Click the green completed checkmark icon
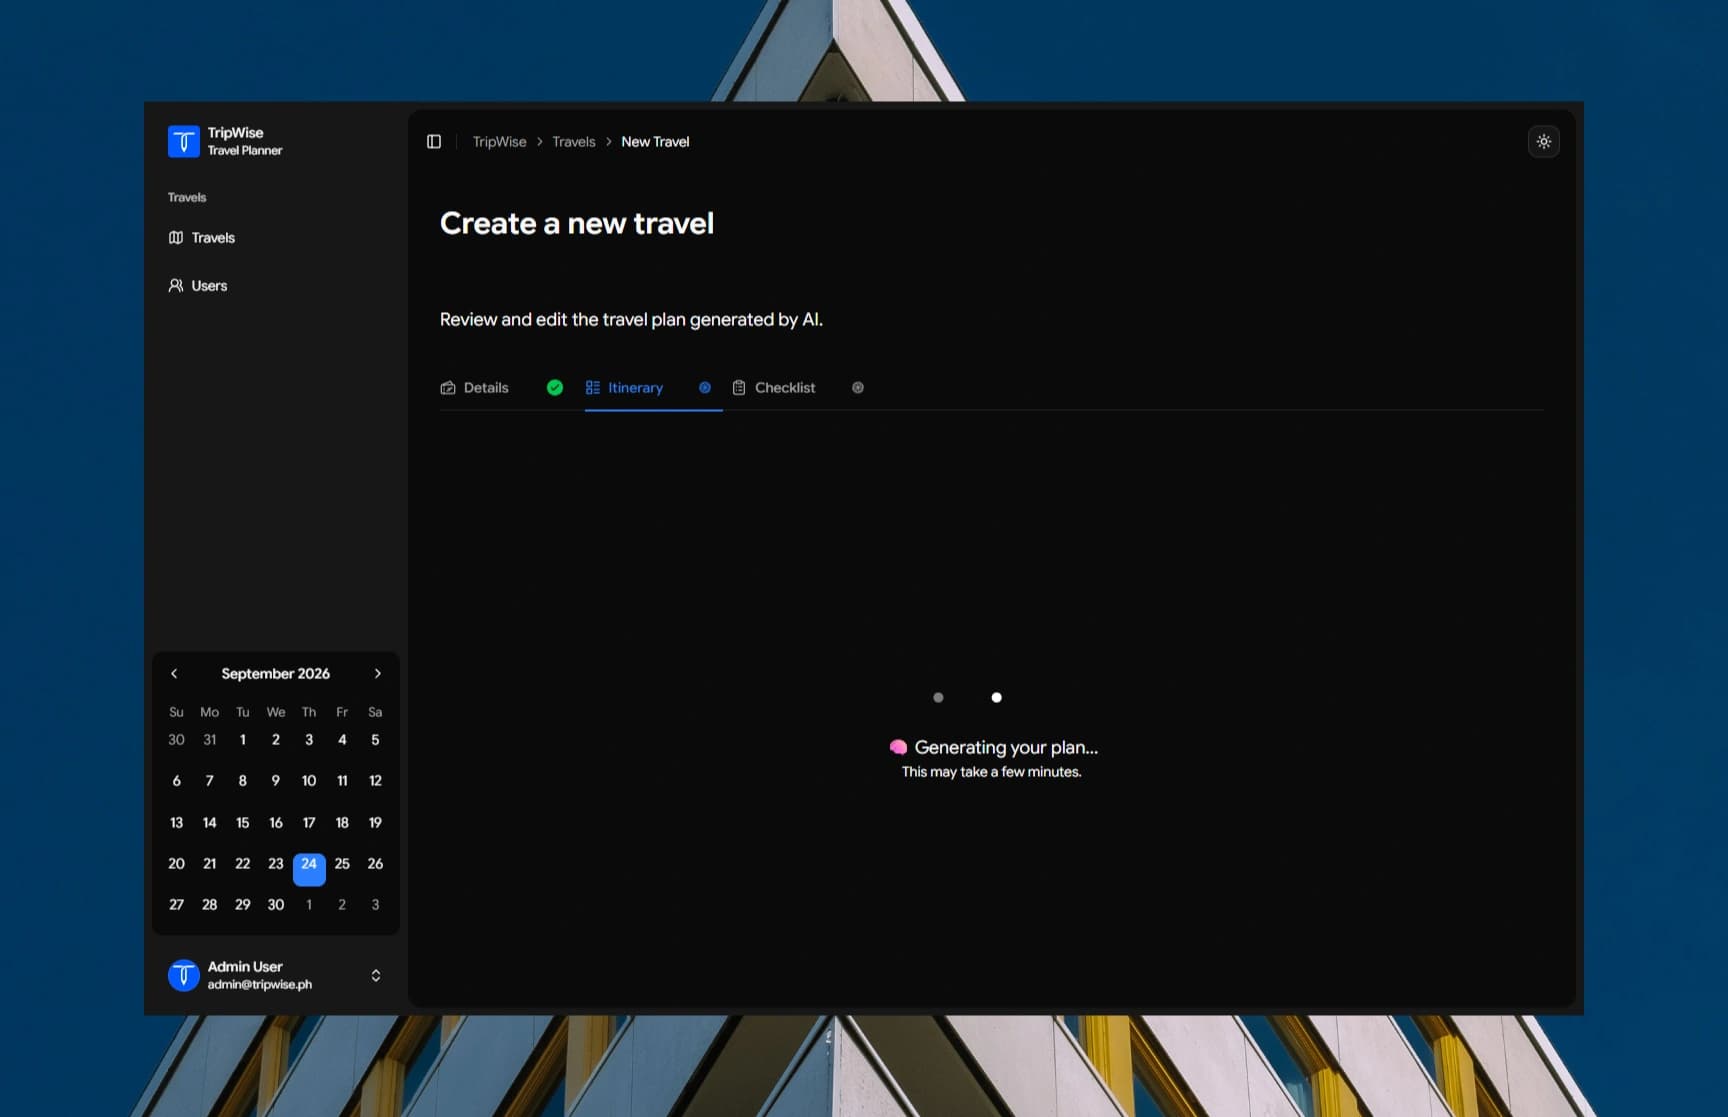 coord(555,388)
